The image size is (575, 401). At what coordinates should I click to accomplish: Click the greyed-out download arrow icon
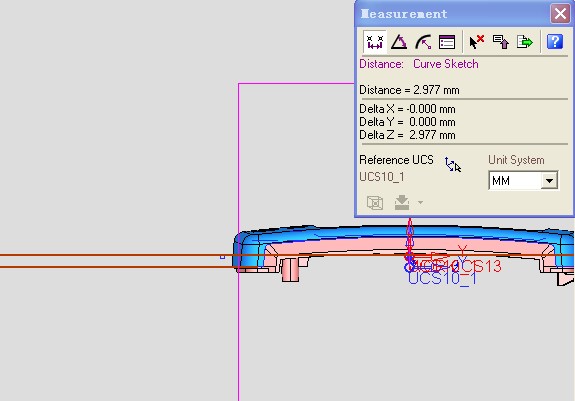(x=402, y=202)
